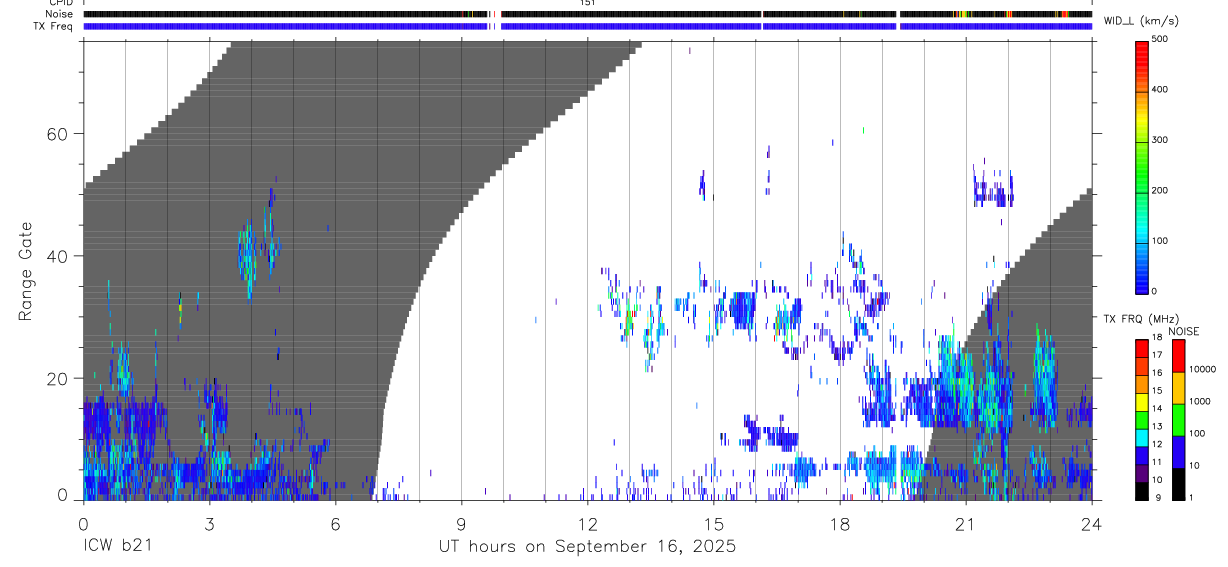This screenshot has width=1228, height=567.
Task: Click the '200' tick on the width scale
Action: (1160, 190)
